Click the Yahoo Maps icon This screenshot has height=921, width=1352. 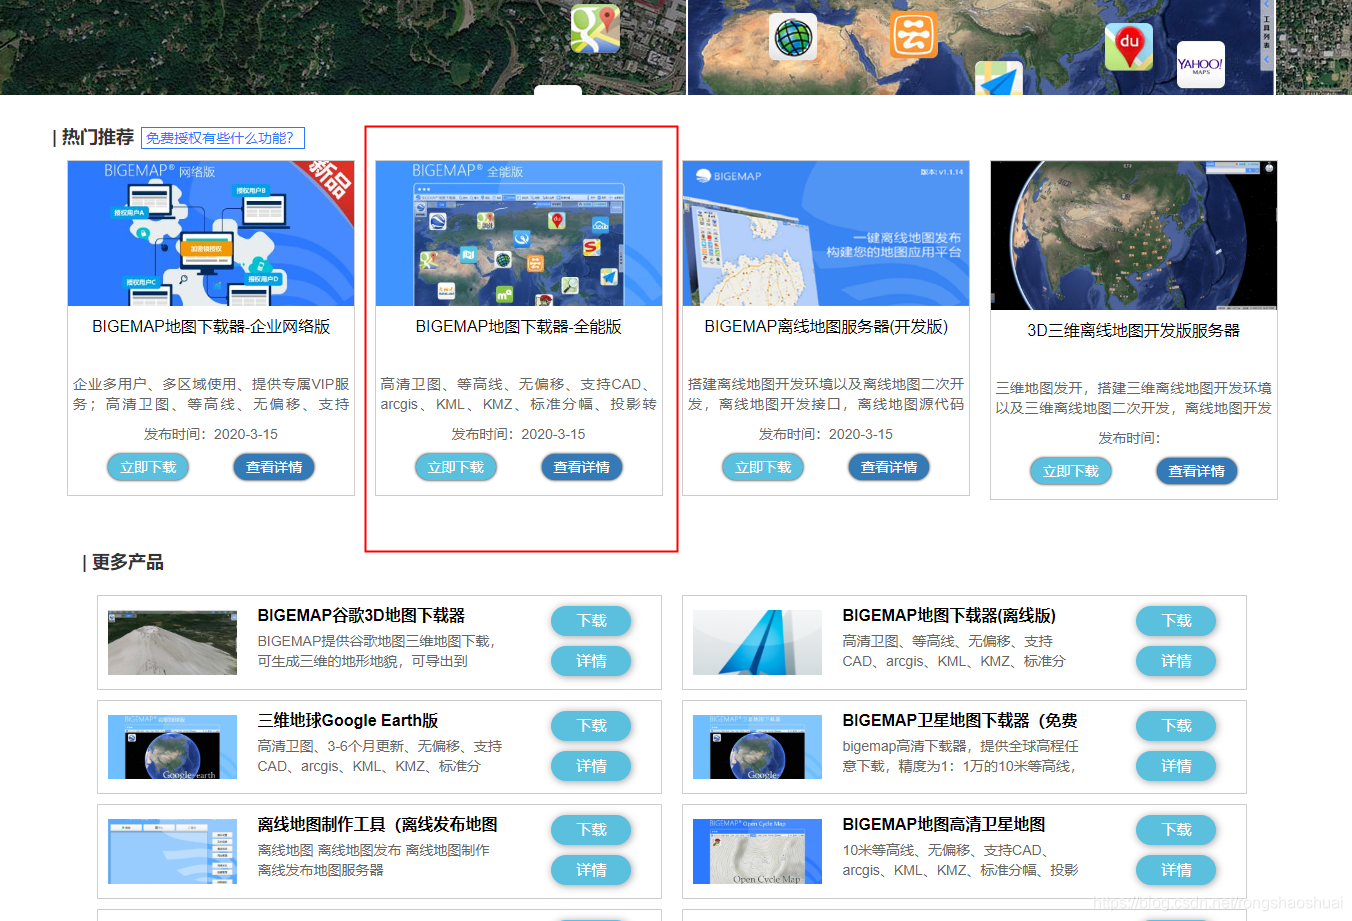(1201, 65)
